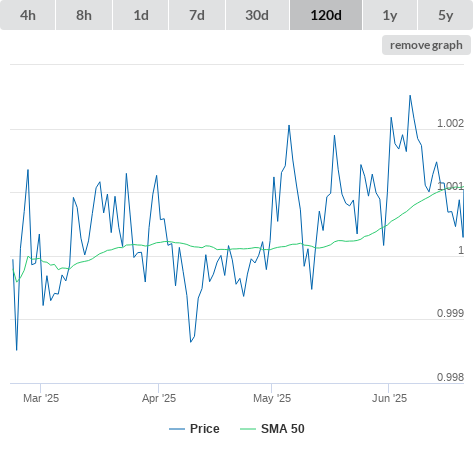Choose the 1d time range tab

point(141,15)
